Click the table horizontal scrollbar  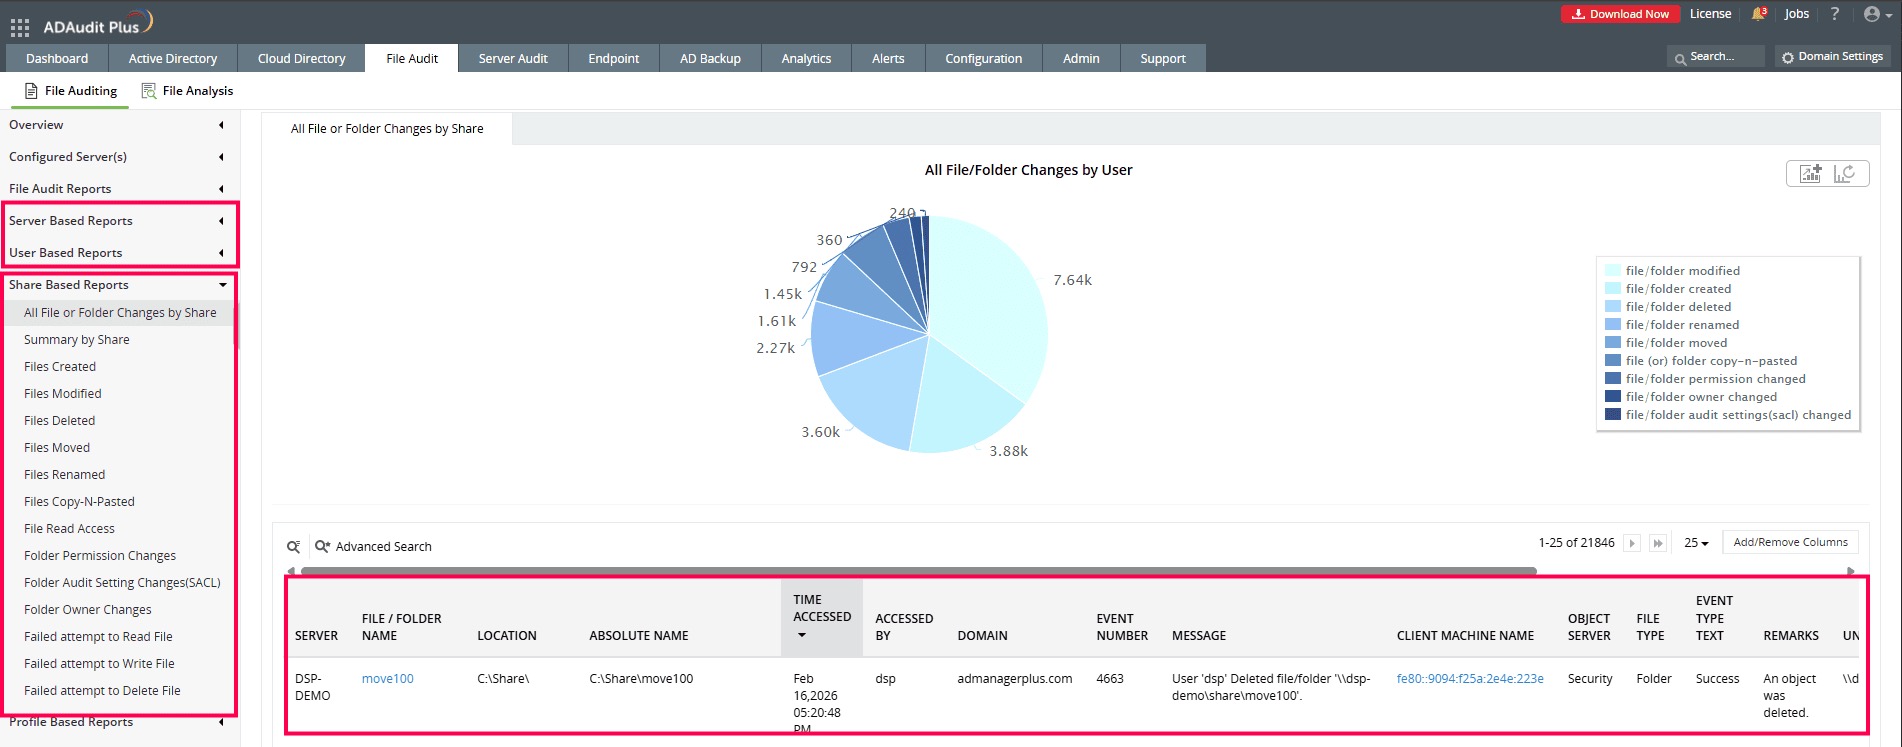pyautogui.click(x=918, y=571)
